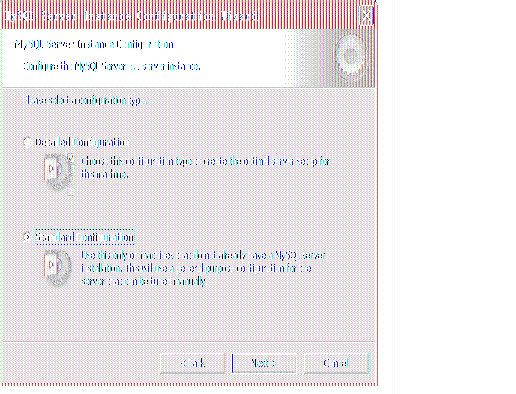Screen dimensions: 516x394
Task: Click the Detailed Configuration description text
Action: pyautogui.click(x=205, y=168)
